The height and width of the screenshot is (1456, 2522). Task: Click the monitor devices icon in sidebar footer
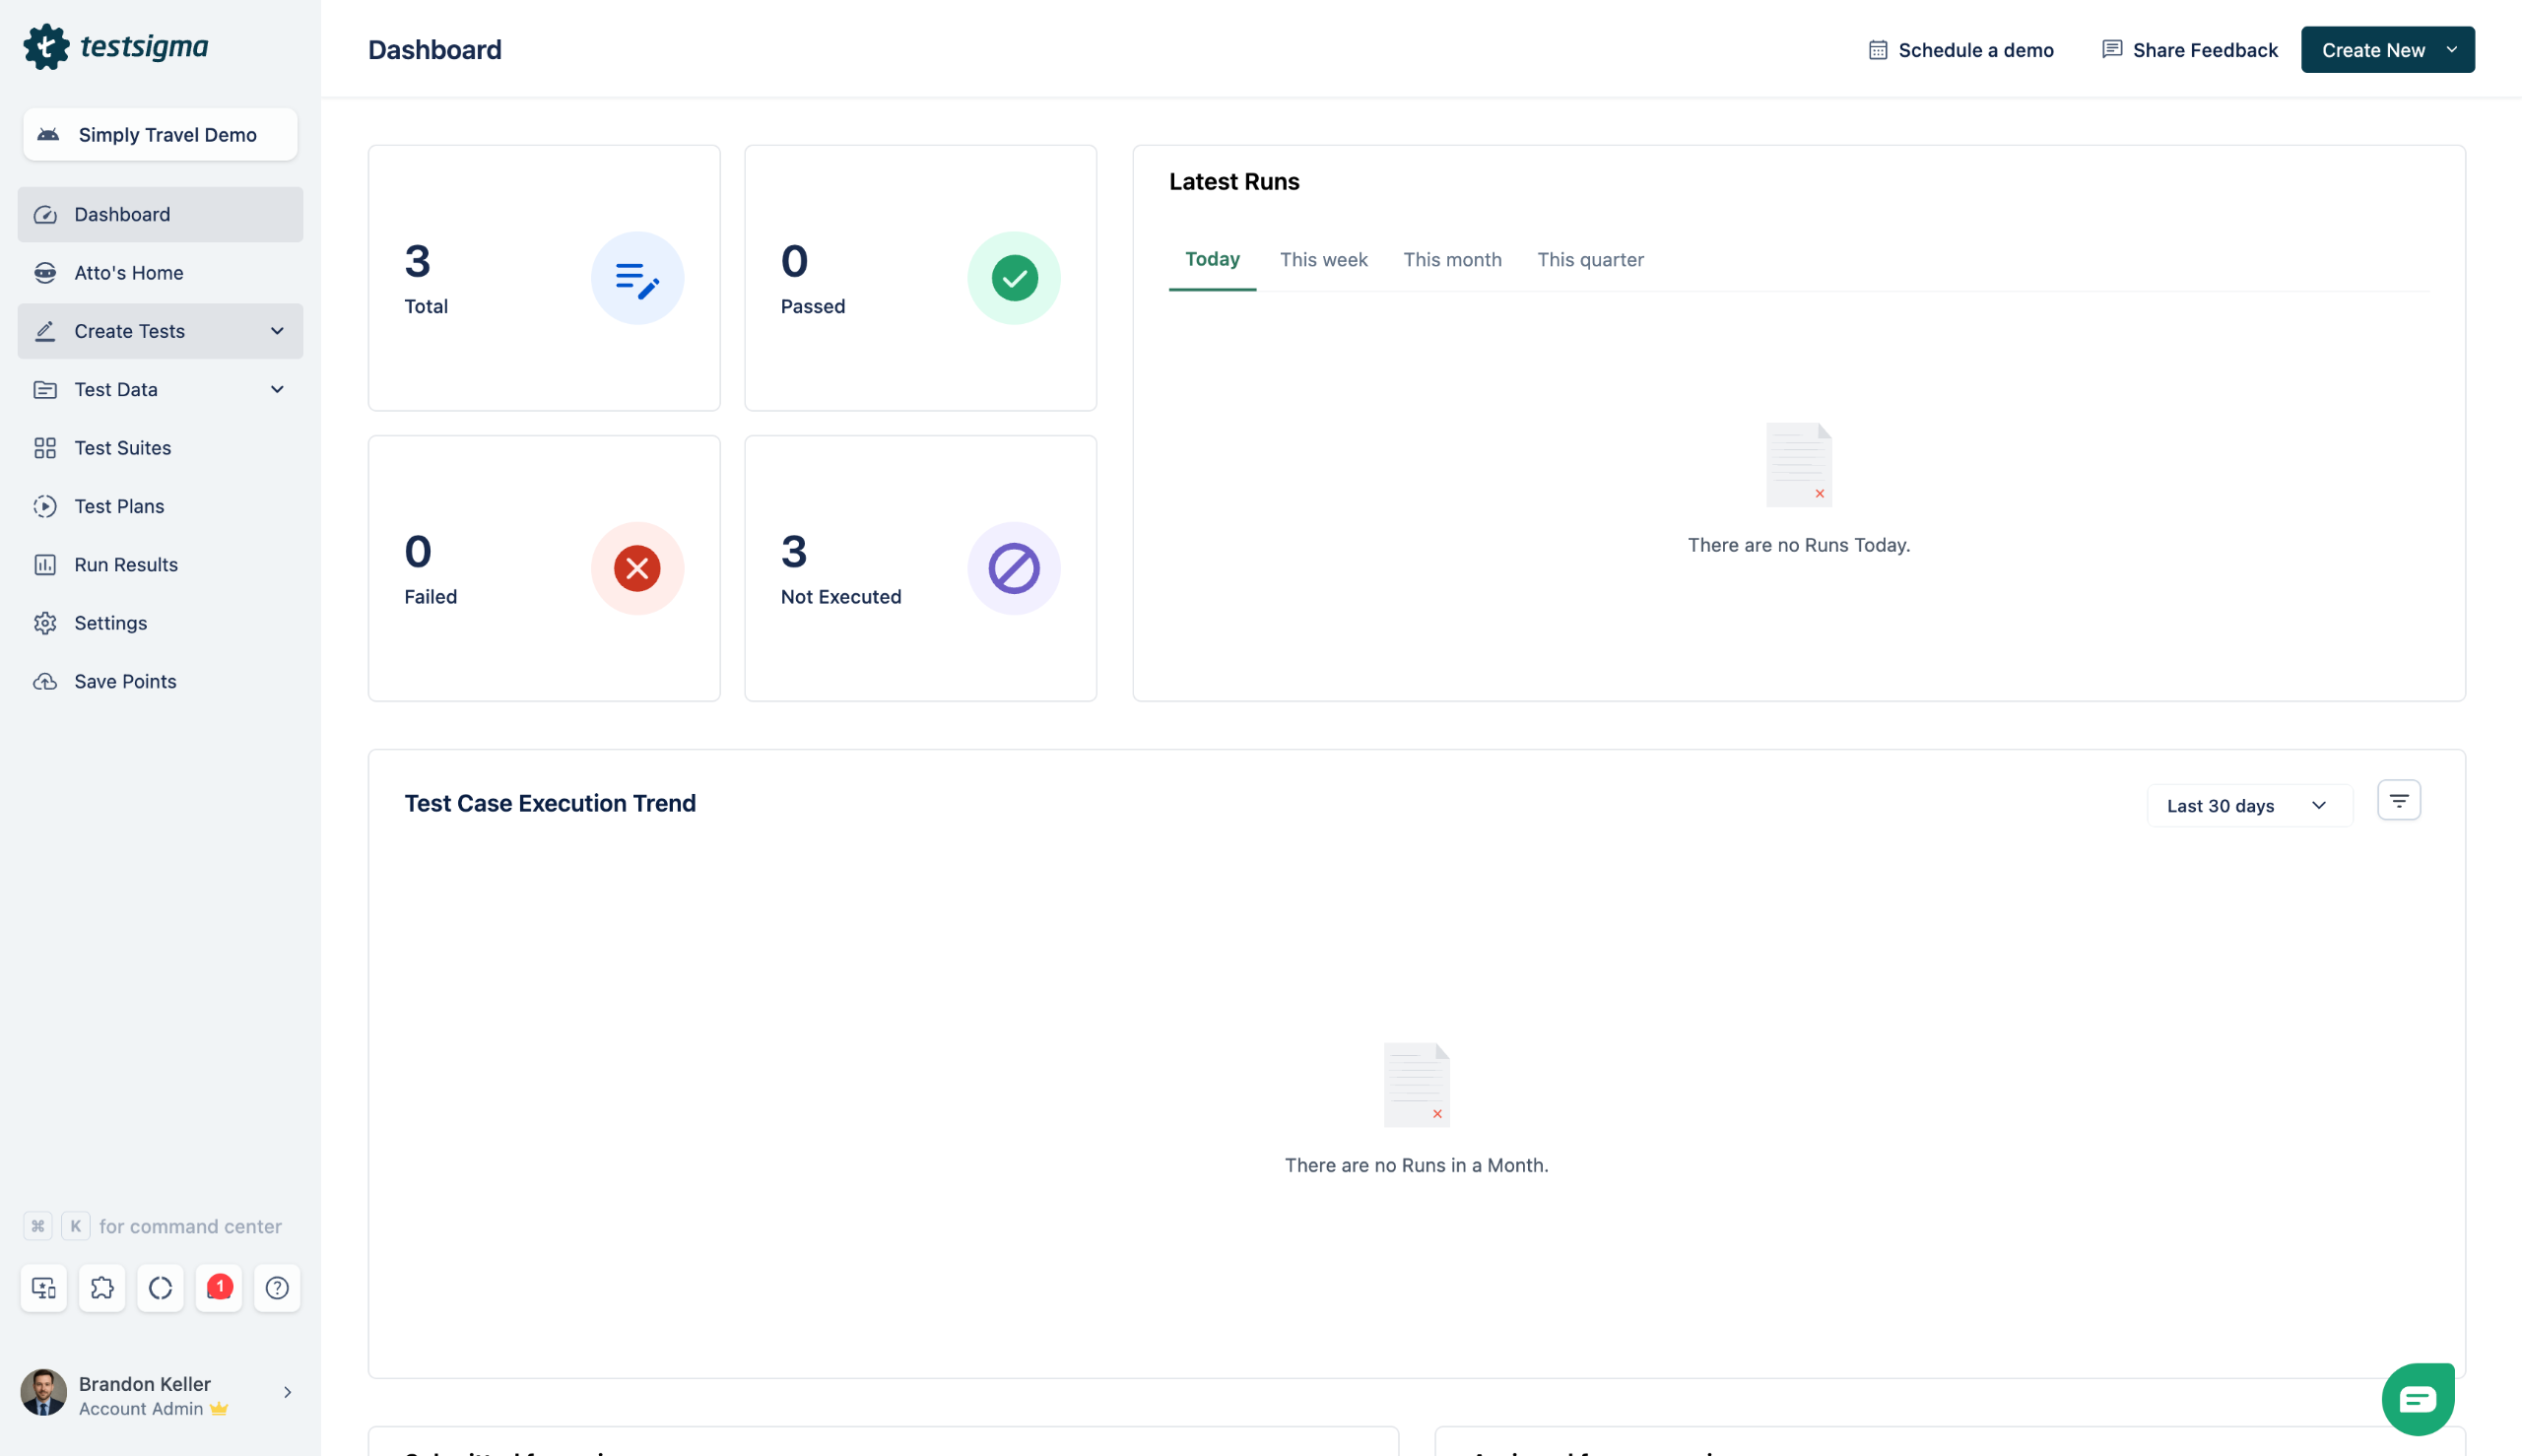[x=44, y=1287]
